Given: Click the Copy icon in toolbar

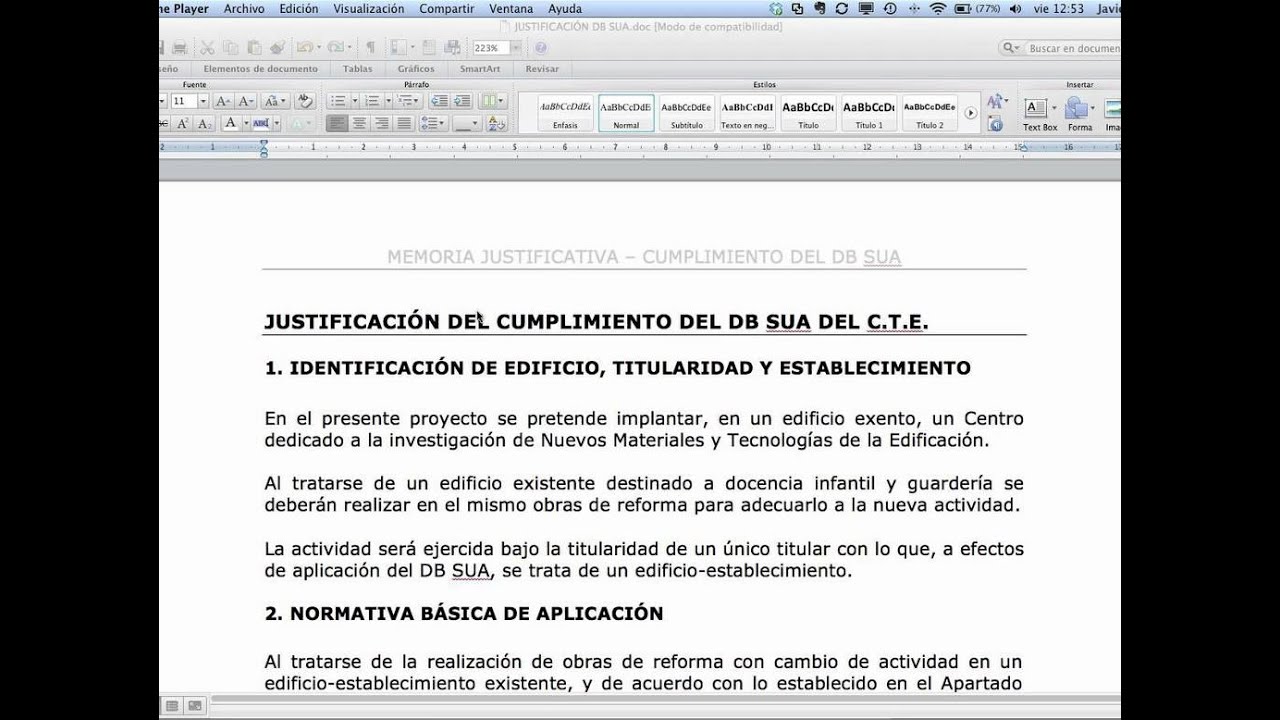Looking at the screenshot, I should [x=230, y=47].
